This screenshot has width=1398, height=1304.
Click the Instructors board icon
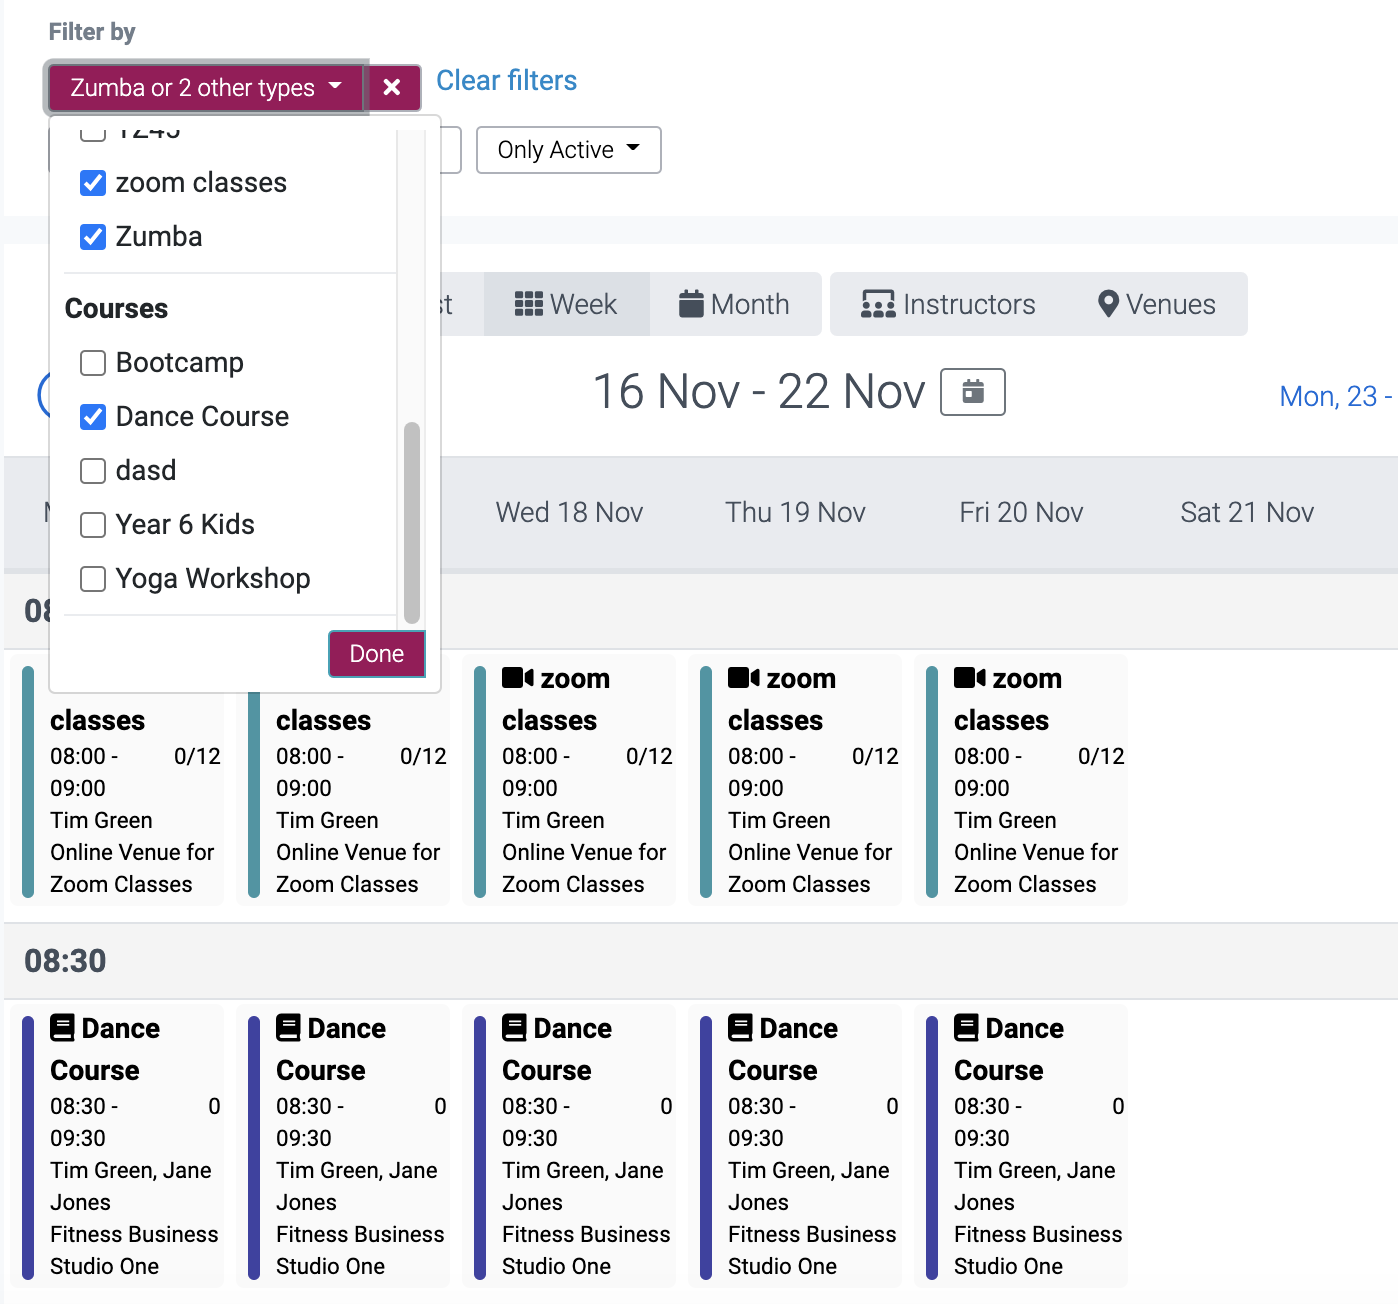pos(878,304)
